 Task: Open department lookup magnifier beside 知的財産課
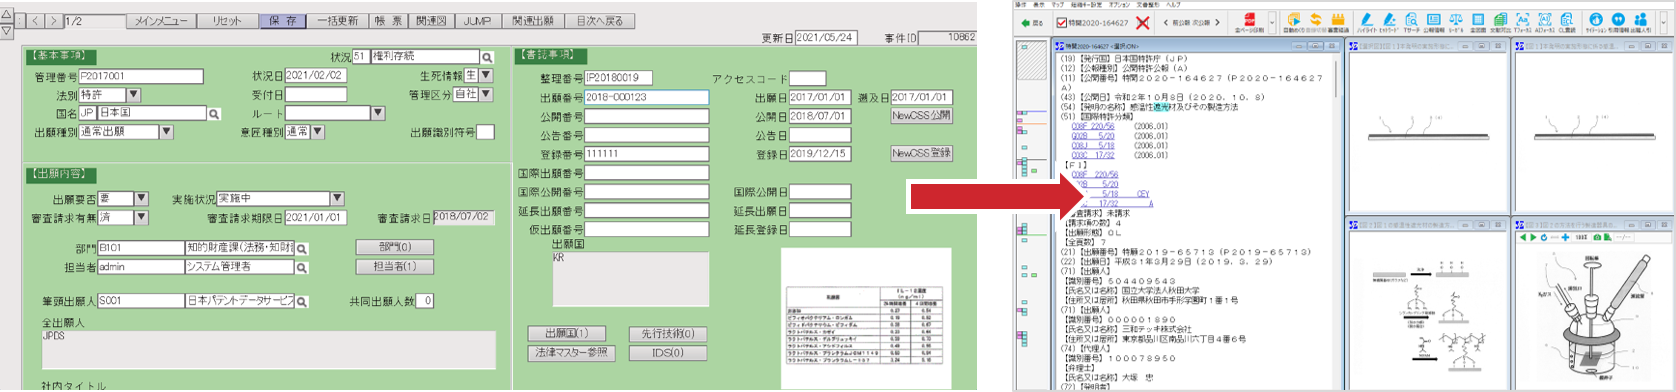pos(302,248)
